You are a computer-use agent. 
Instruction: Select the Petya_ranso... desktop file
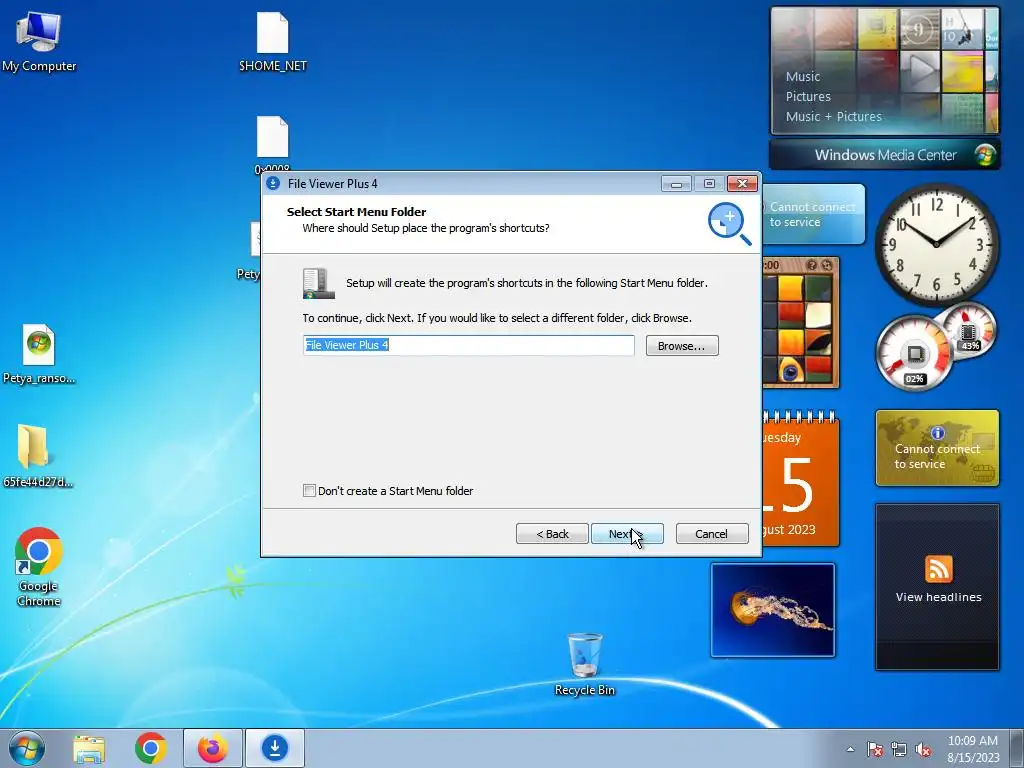(x=39, y=354)
